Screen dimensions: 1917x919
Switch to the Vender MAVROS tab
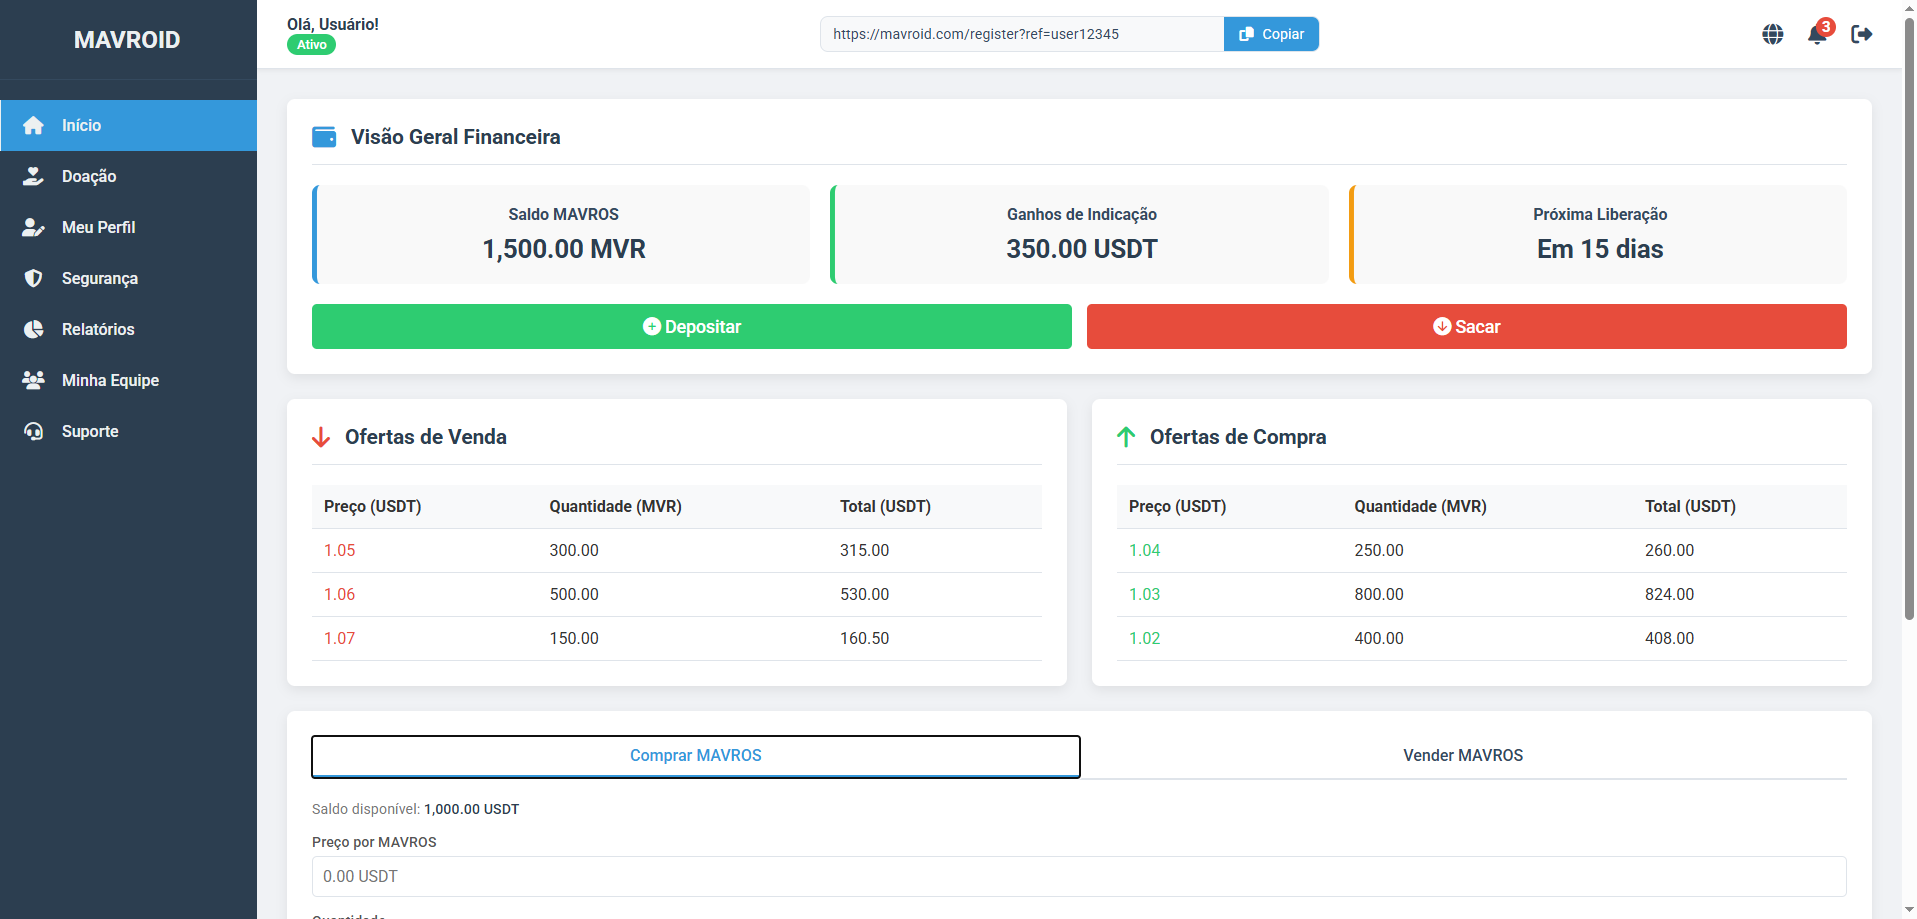click(1461, 756)
